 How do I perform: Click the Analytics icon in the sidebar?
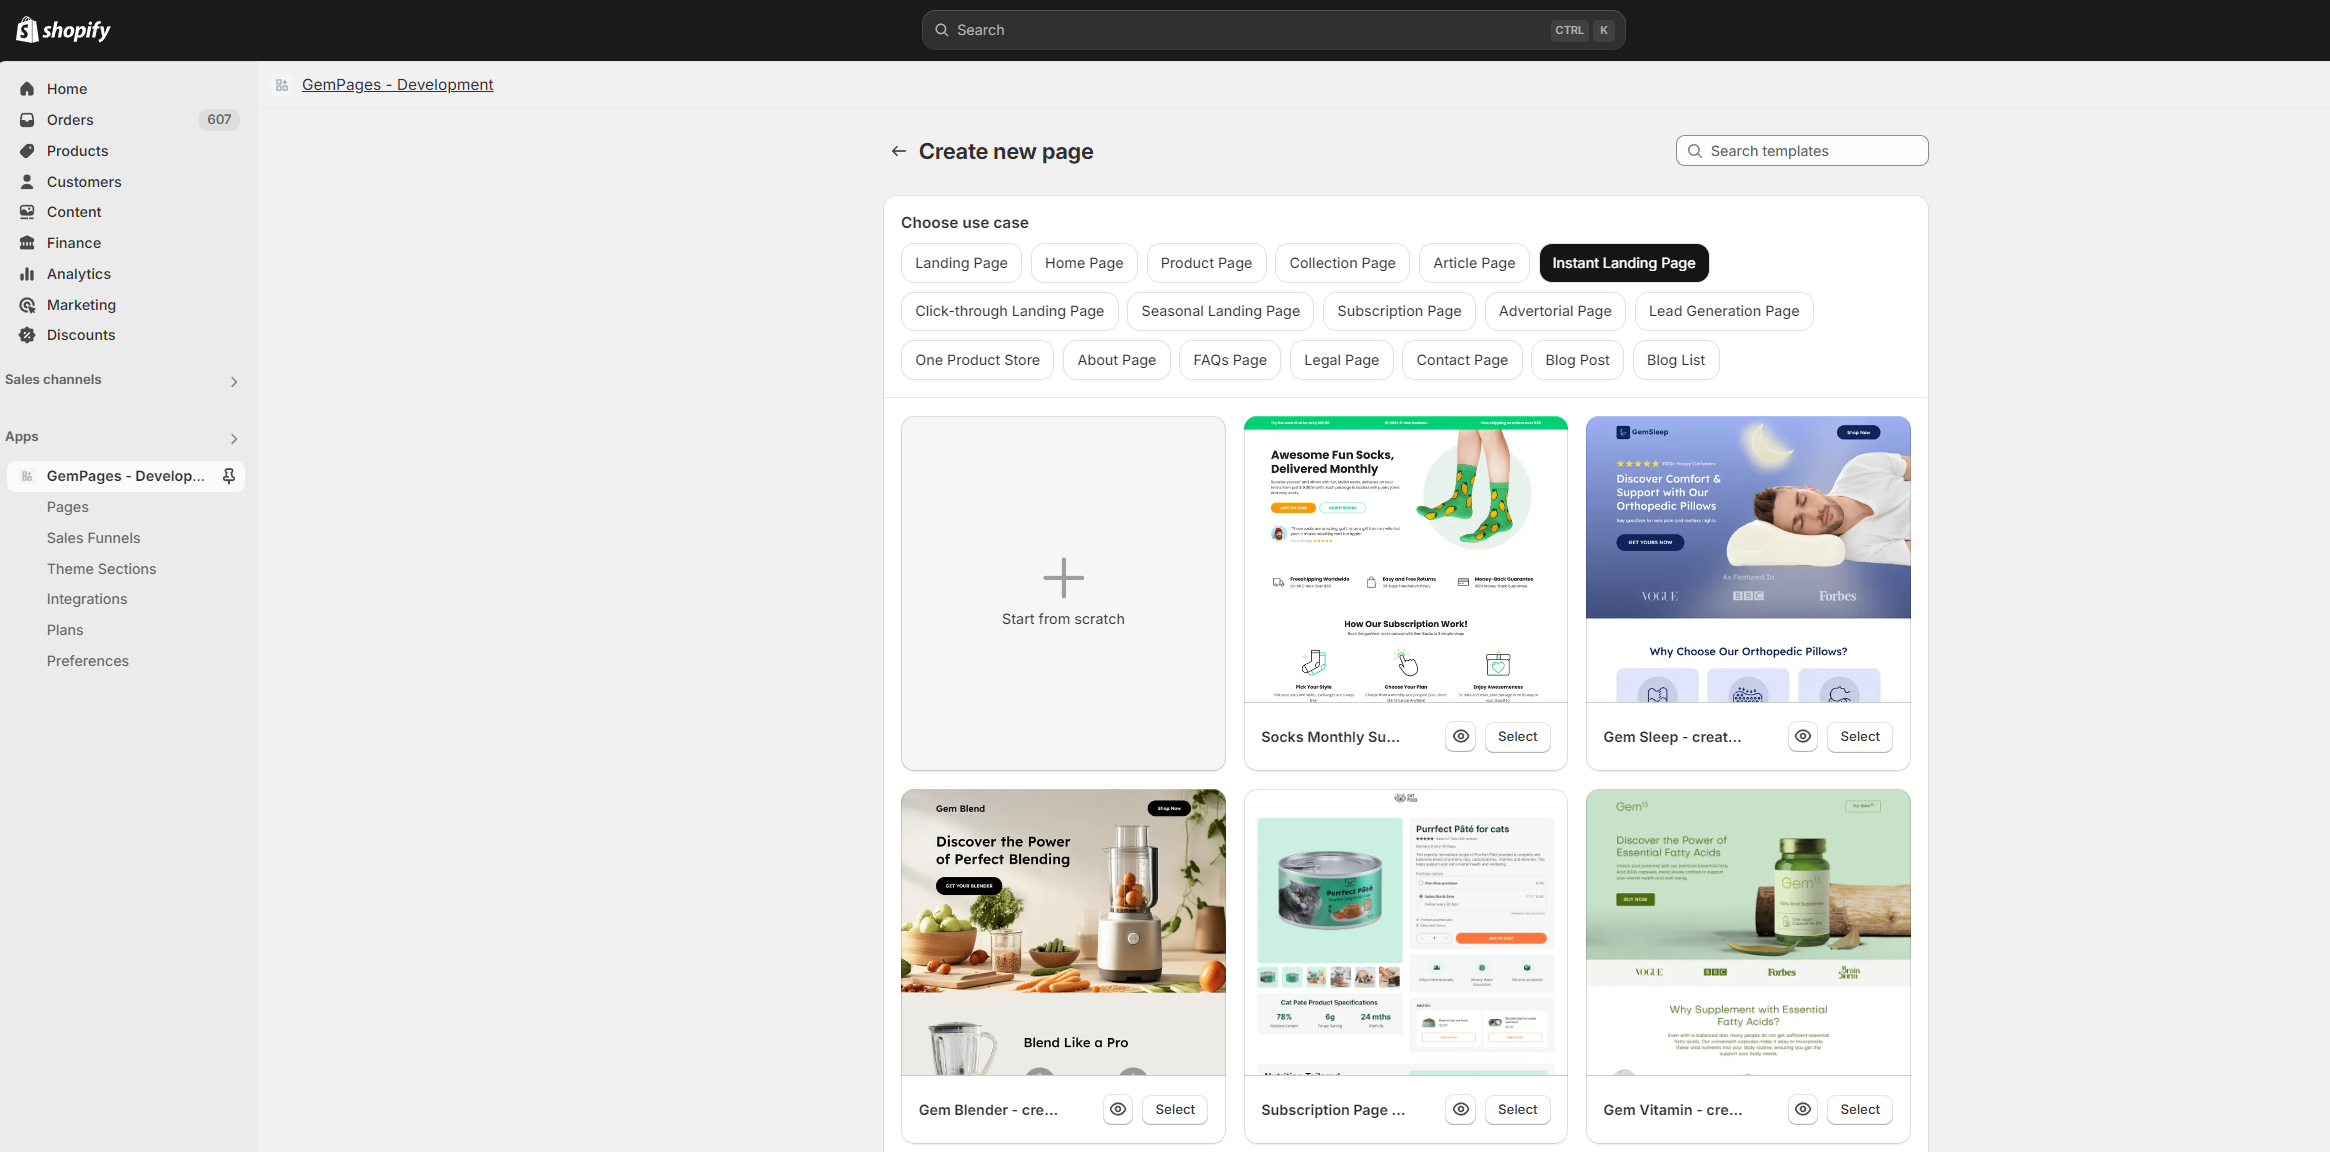click(x=28, y=273)
